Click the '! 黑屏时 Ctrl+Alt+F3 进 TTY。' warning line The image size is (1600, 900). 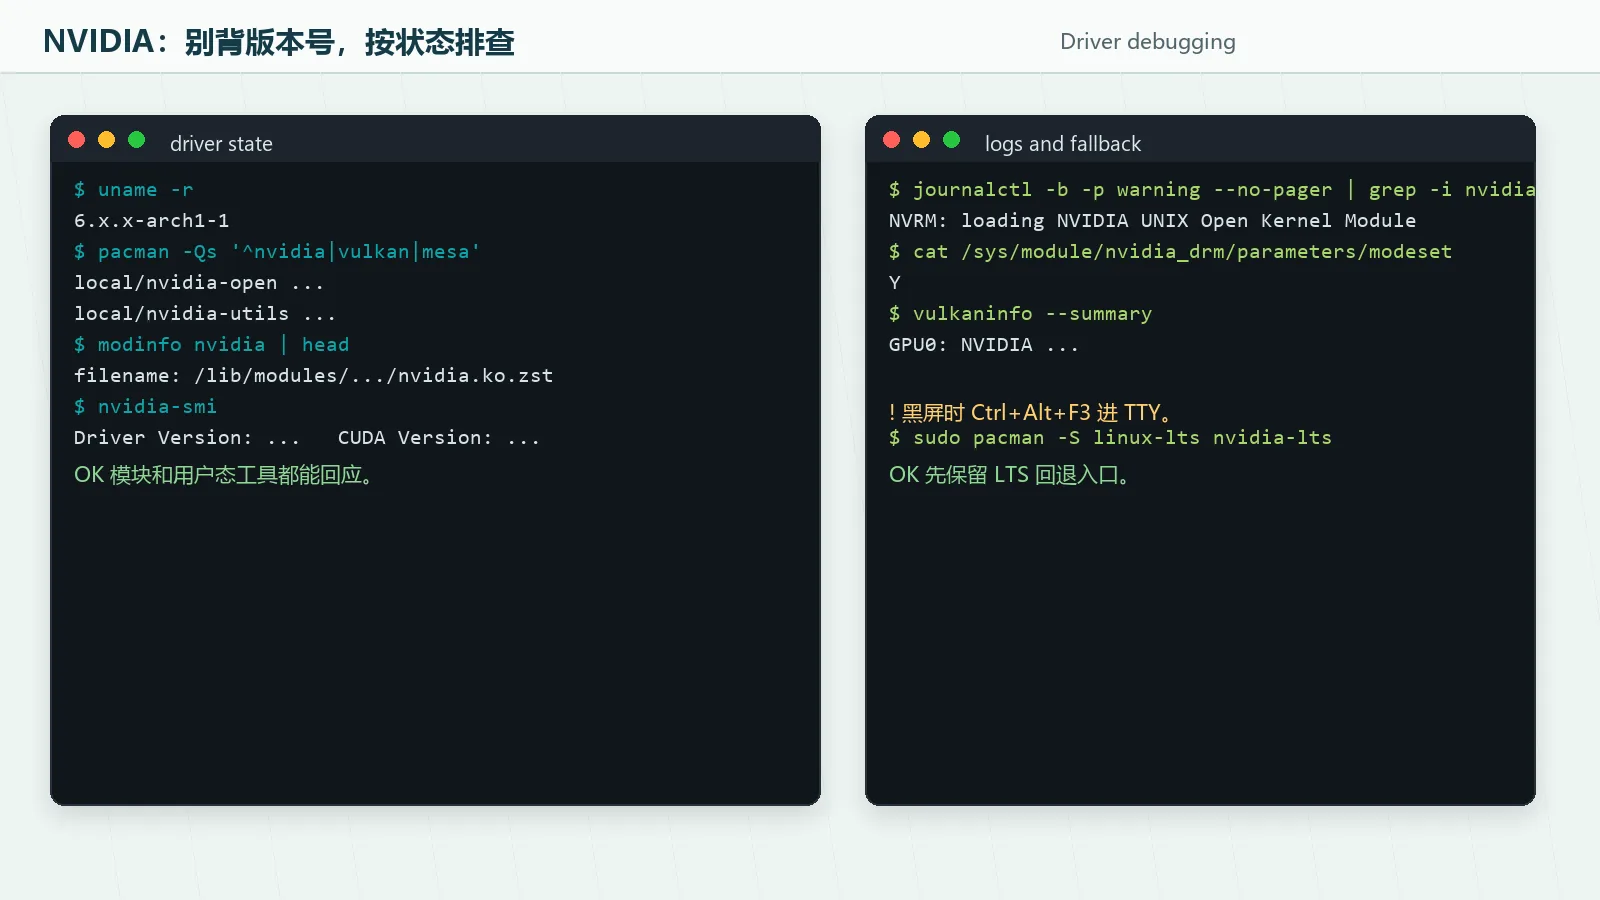[x=1032, y=412]
